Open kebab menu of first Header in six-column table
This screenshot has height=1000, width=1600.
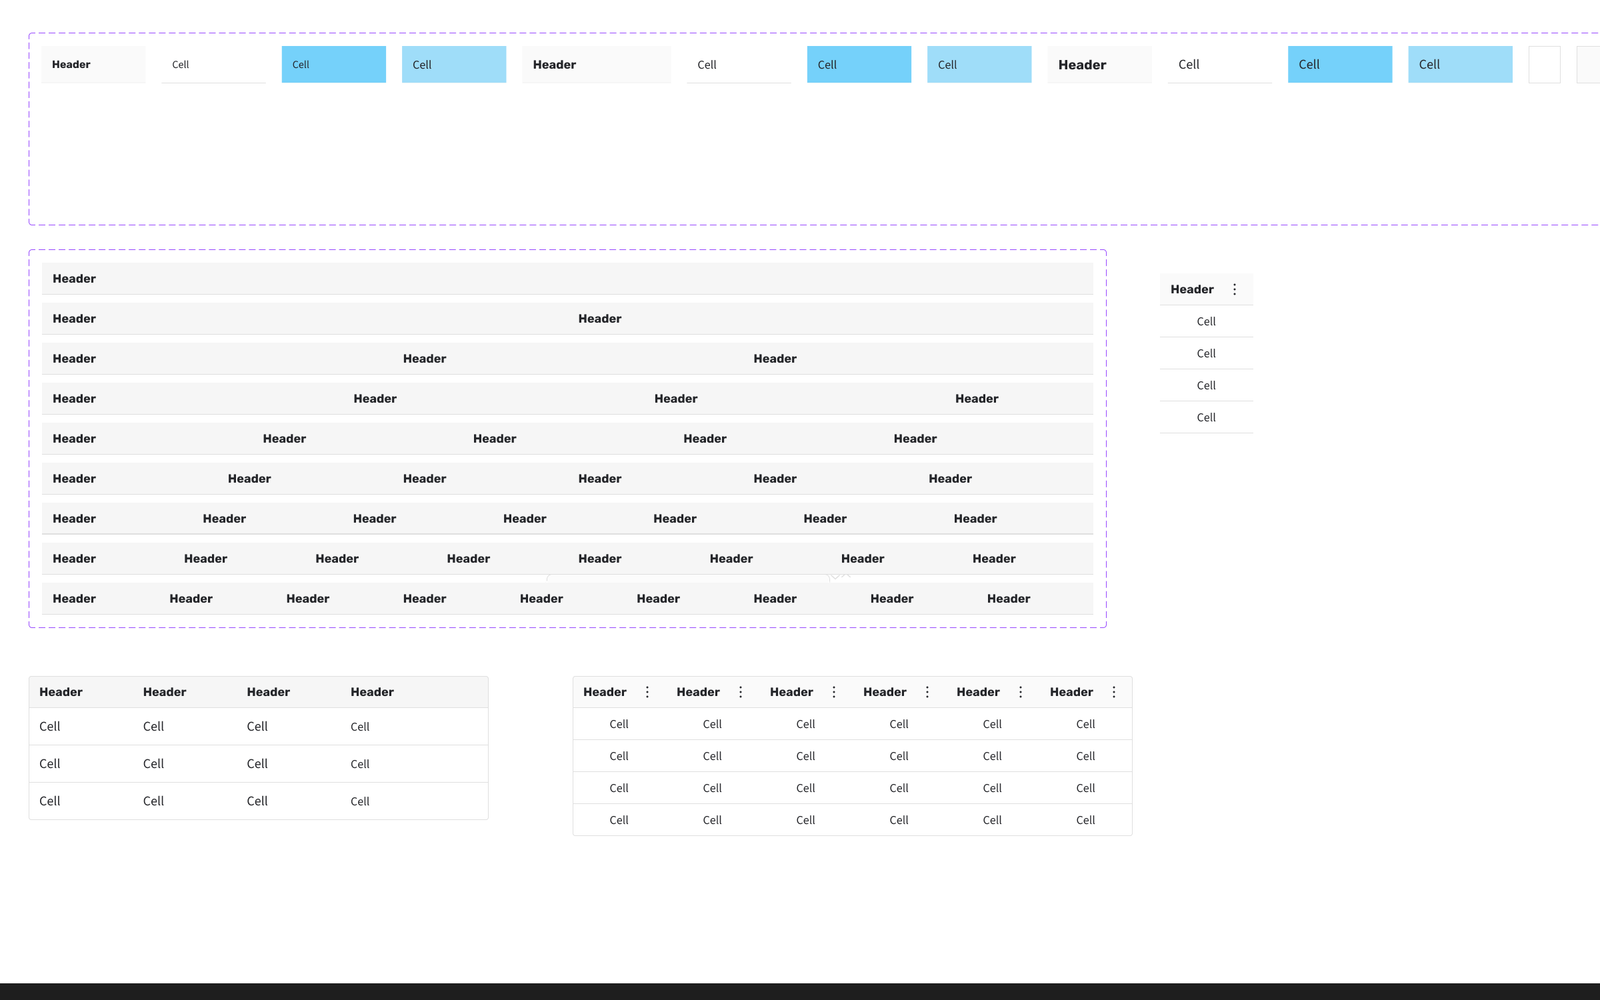click(647, 692)
